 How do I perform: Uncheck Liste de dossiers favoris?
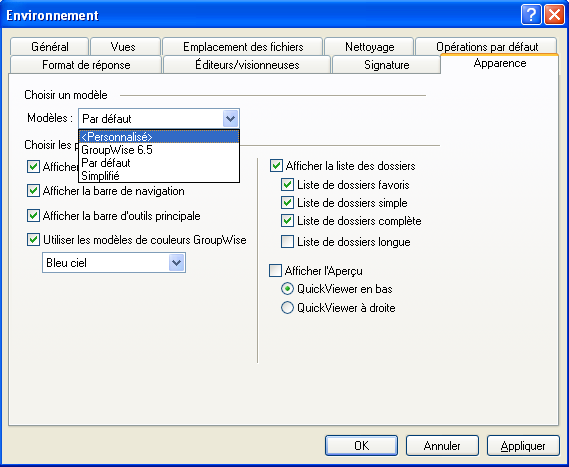pyautogui.click(x=287, y=185)
